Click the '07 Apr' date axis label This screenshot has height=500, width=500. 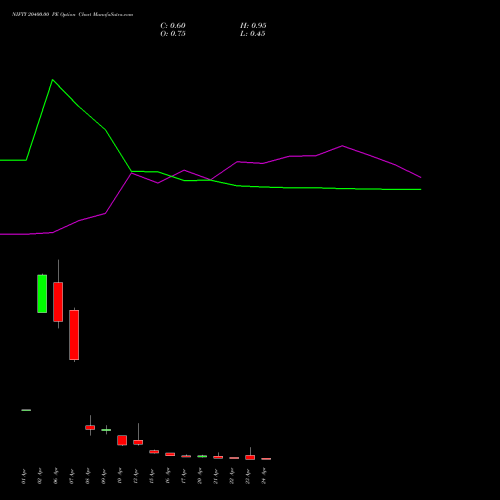71,476
